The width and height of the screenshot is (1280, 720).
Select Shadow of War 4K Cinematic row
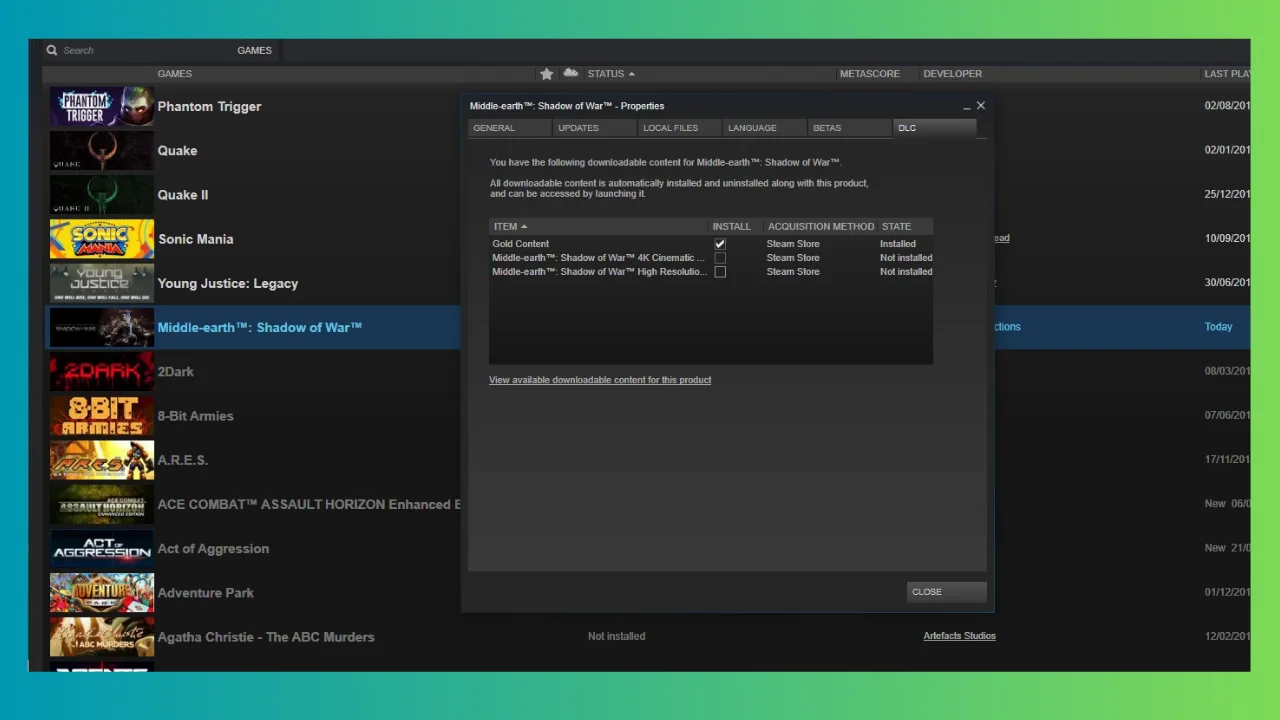pos(711,258)
